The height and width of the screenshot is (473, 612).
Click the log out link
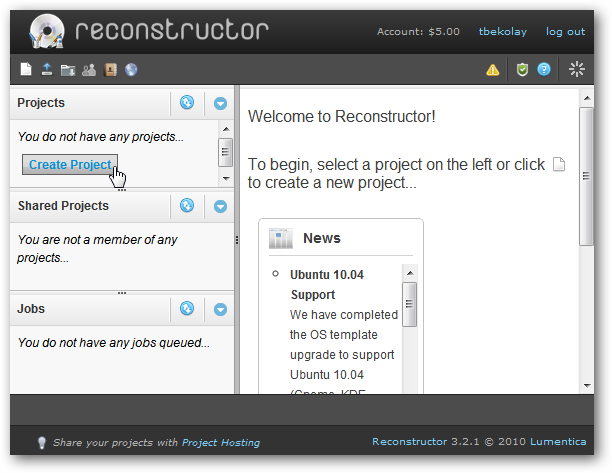565,32
